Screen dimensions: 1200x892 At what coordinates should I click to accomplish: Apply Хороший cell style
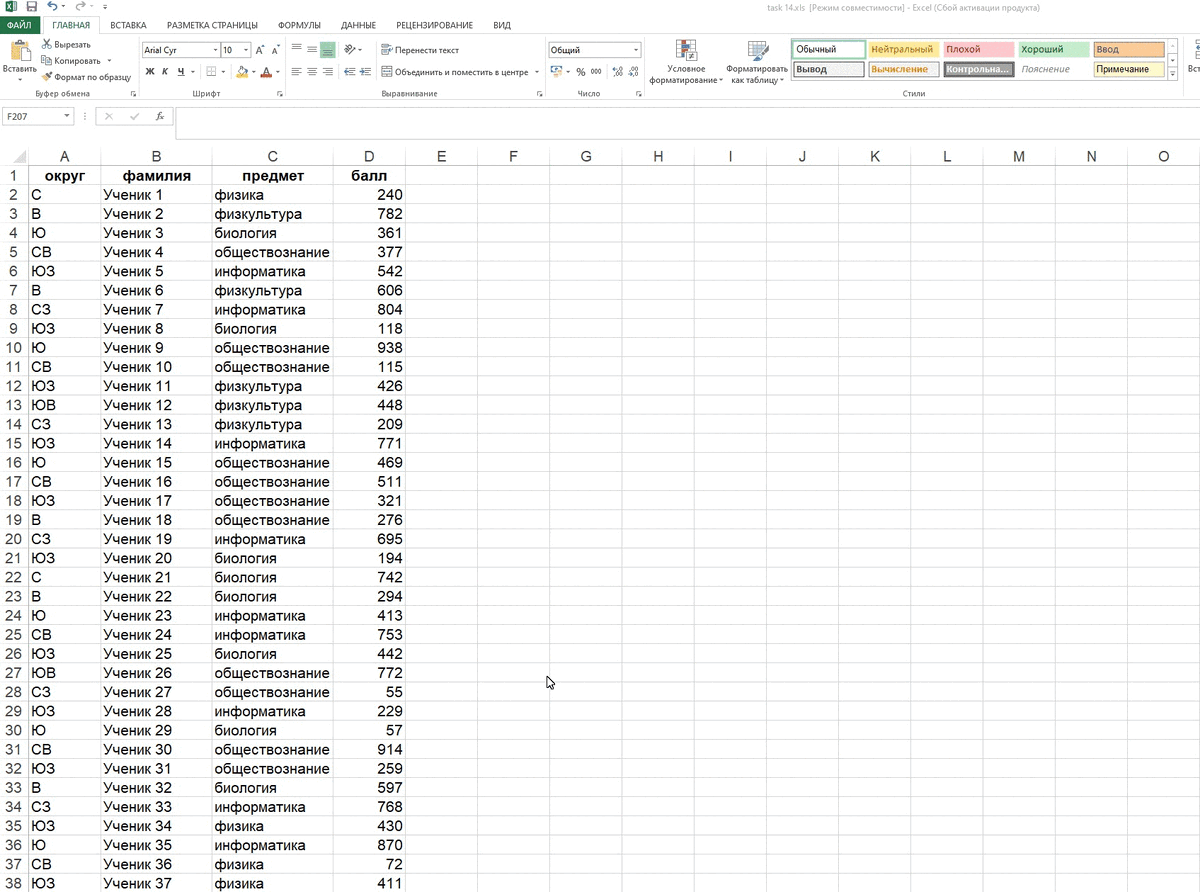[x=1054, y=49]
